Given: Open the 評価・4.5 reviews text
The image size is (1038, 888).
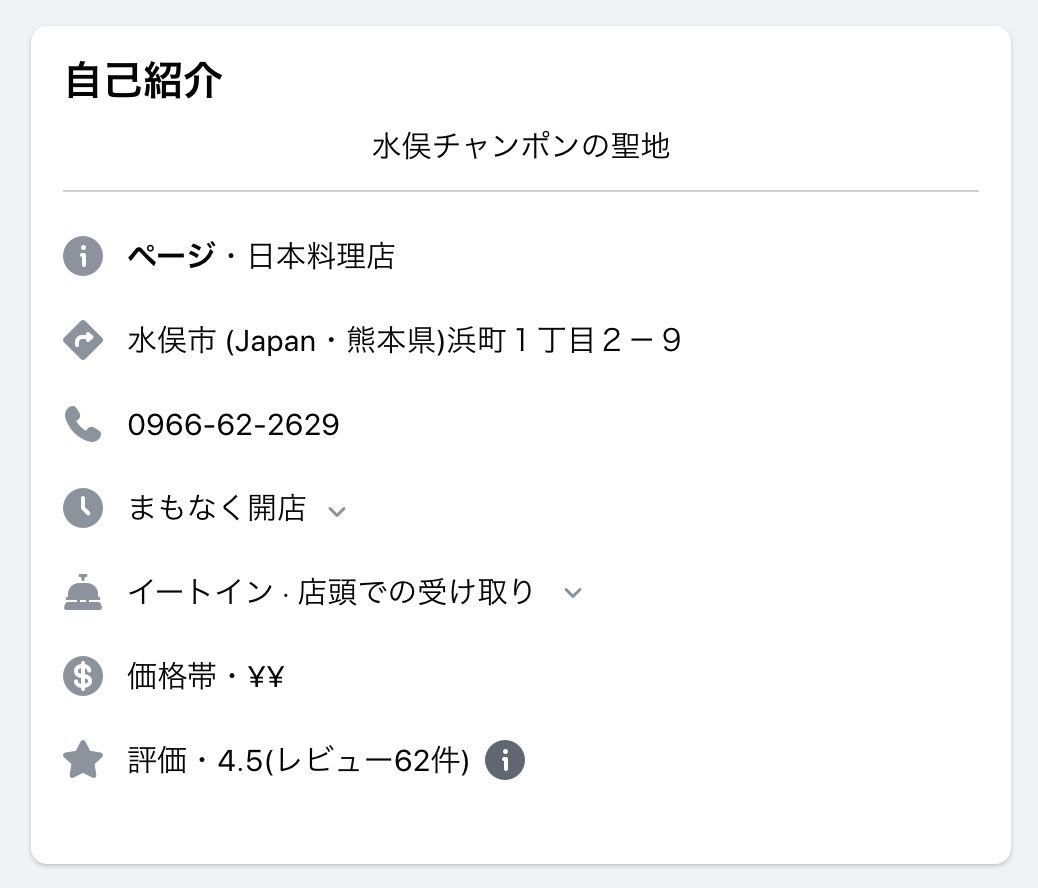Looking at the screenshot, I should coord(298,761).
